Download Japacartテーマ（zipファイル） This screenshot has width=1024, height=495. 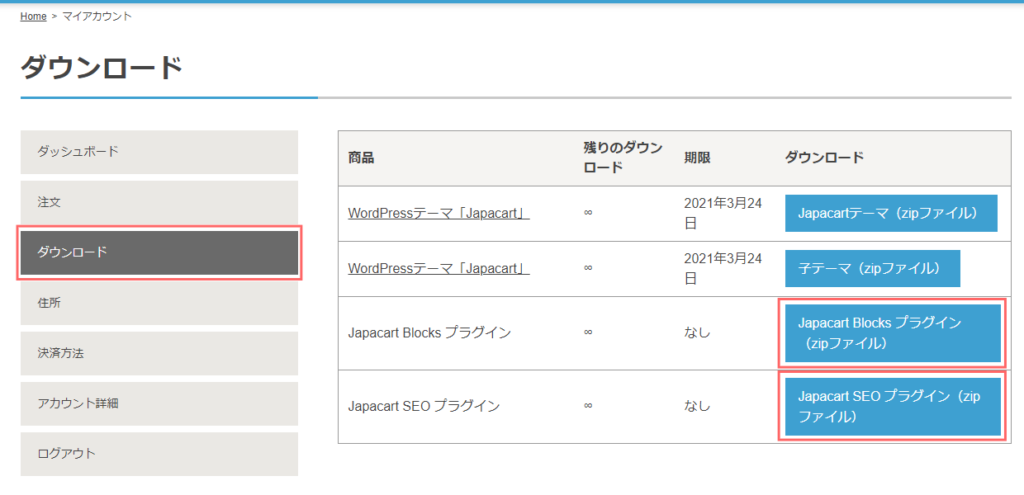pos(891,213)
